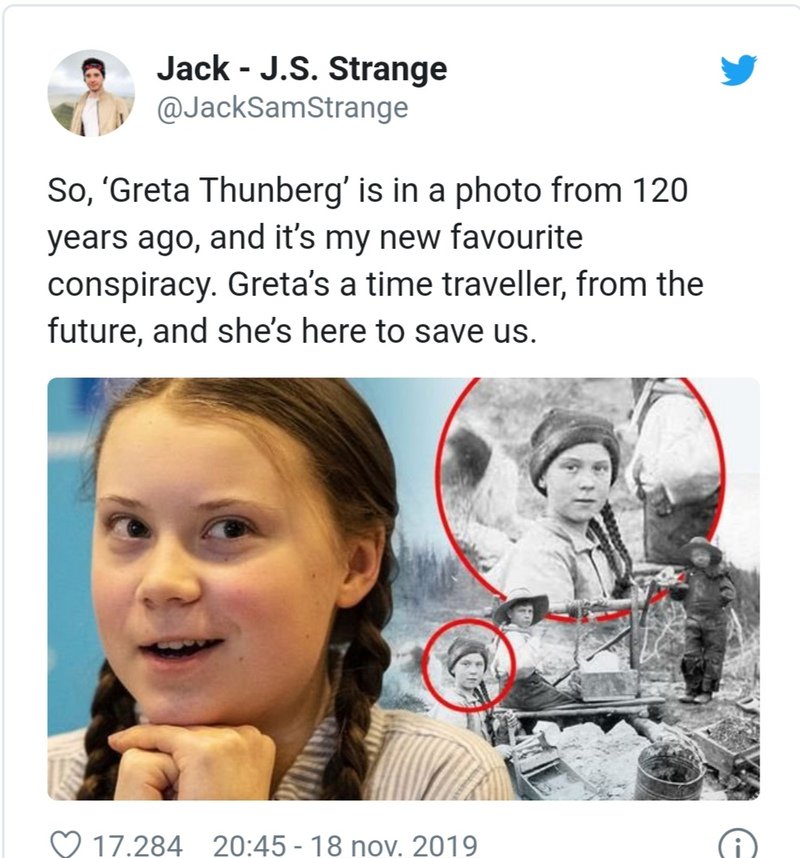Click the small red circle in old photo
This screenshot has height=858, width=800.
click(468, 665)
